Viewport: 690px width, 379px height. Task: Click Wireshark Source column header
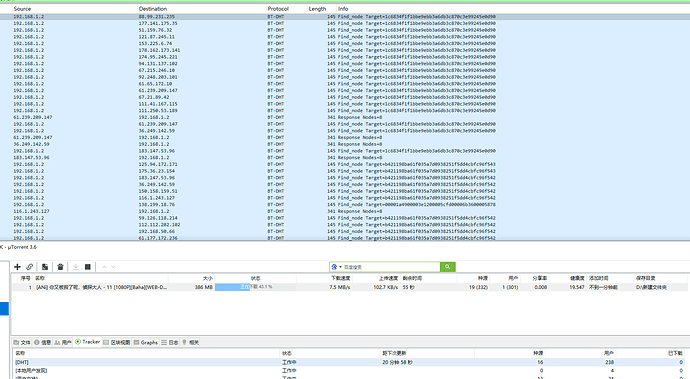22,9
